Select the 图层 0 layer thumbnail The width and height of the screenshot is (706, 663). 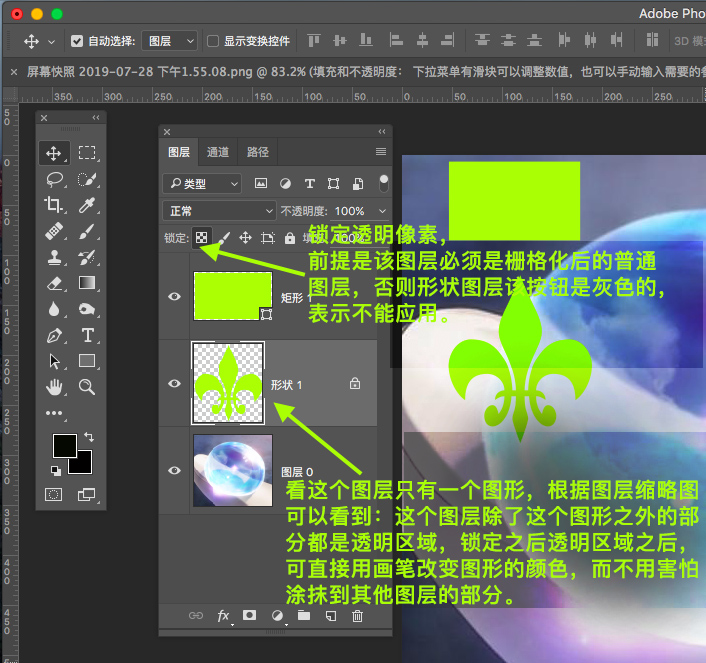[233, 470]
